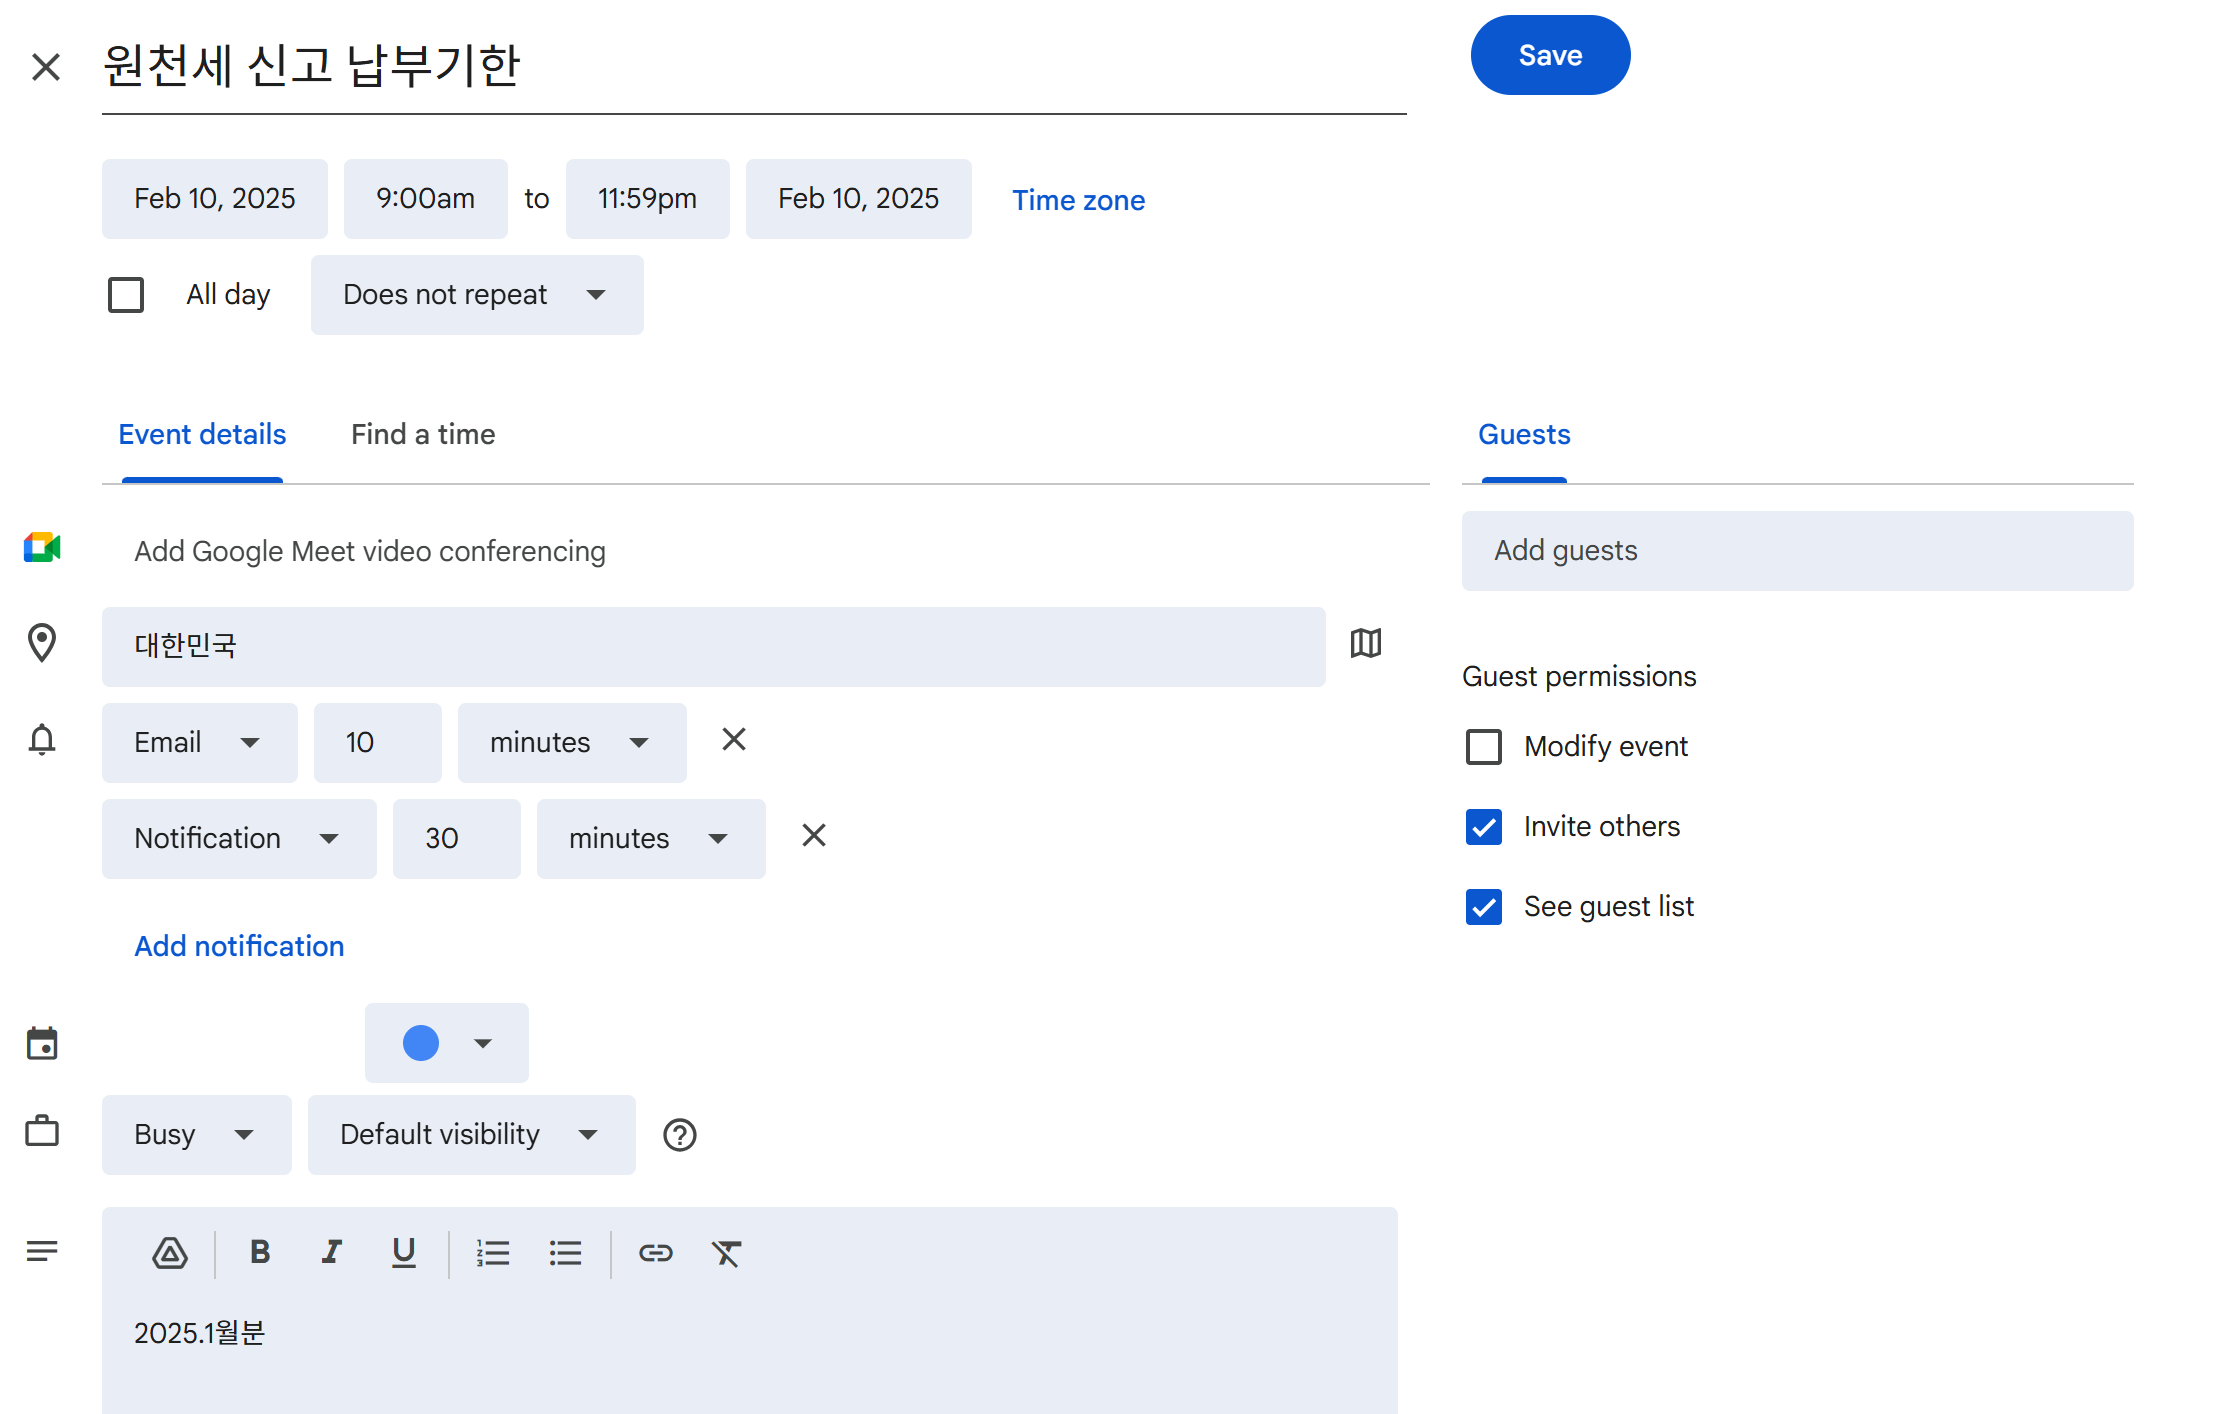Switch to the Find a time tab
The width and height of the screenshot is (2228, 1414).
(423, 435)
